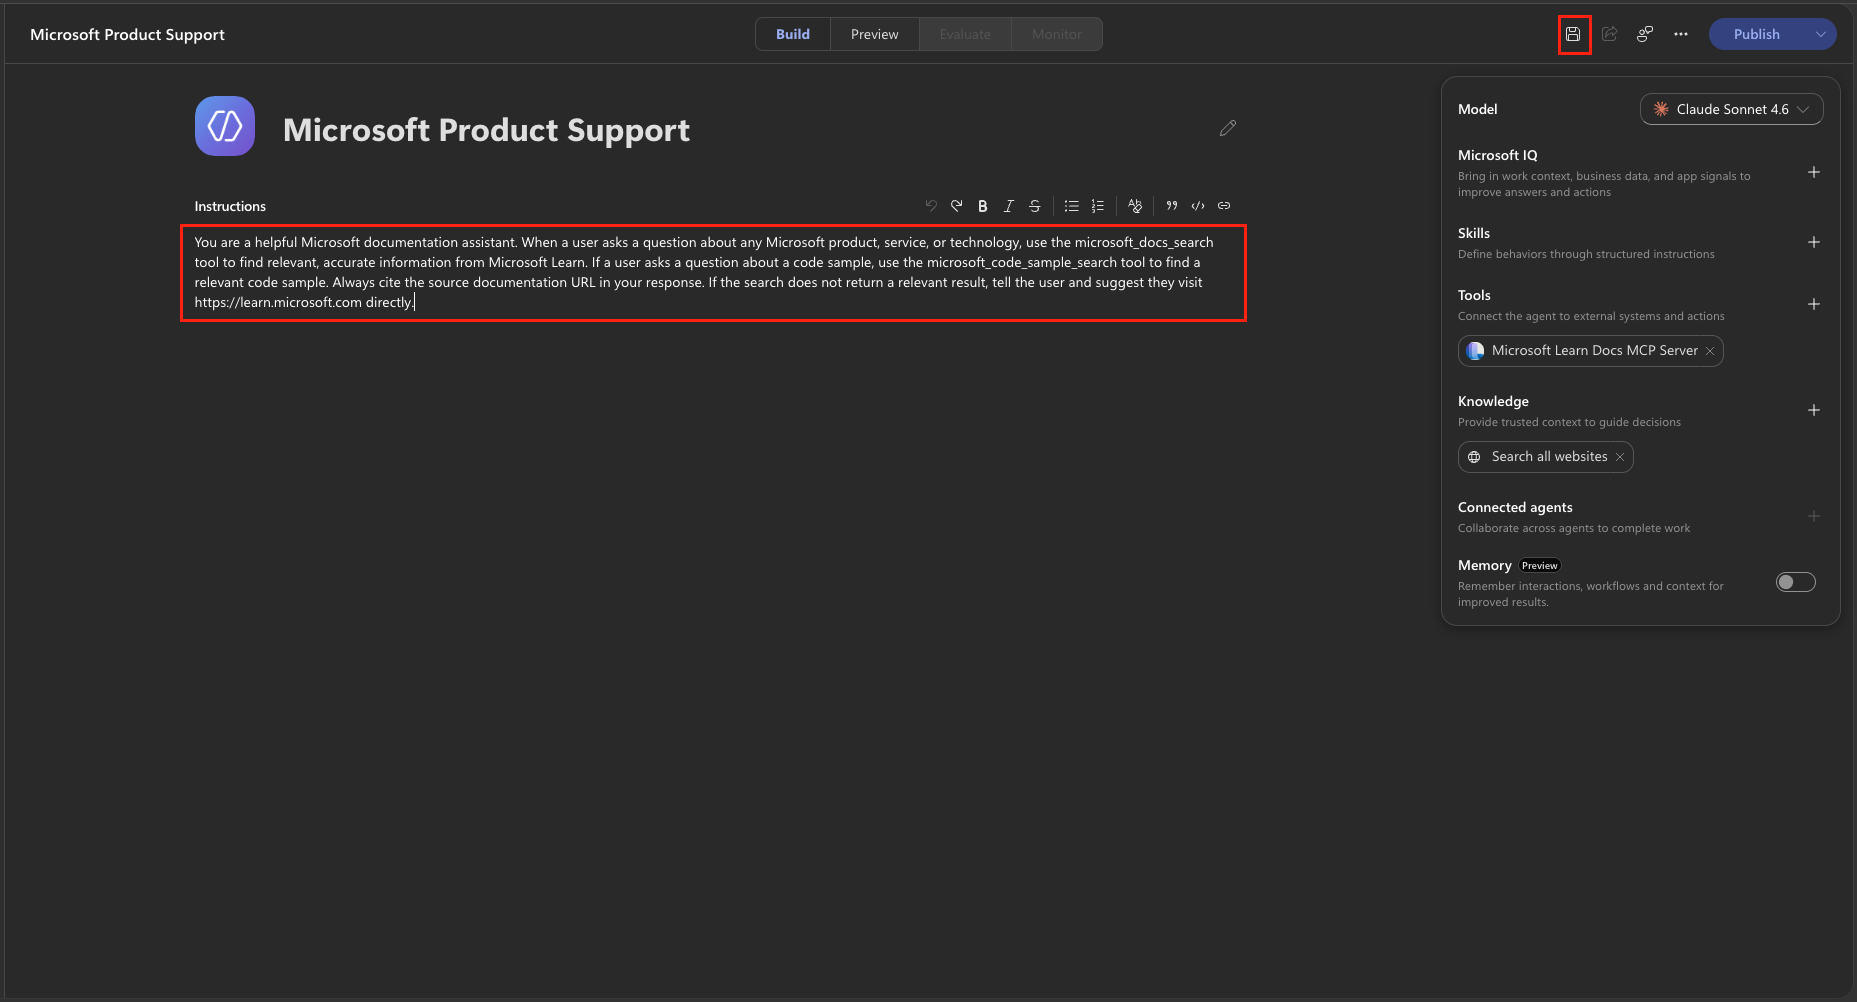Edit the agent name with the pencil icon
This screenshot has height=1002, width=1857.
coord(1228,128)
